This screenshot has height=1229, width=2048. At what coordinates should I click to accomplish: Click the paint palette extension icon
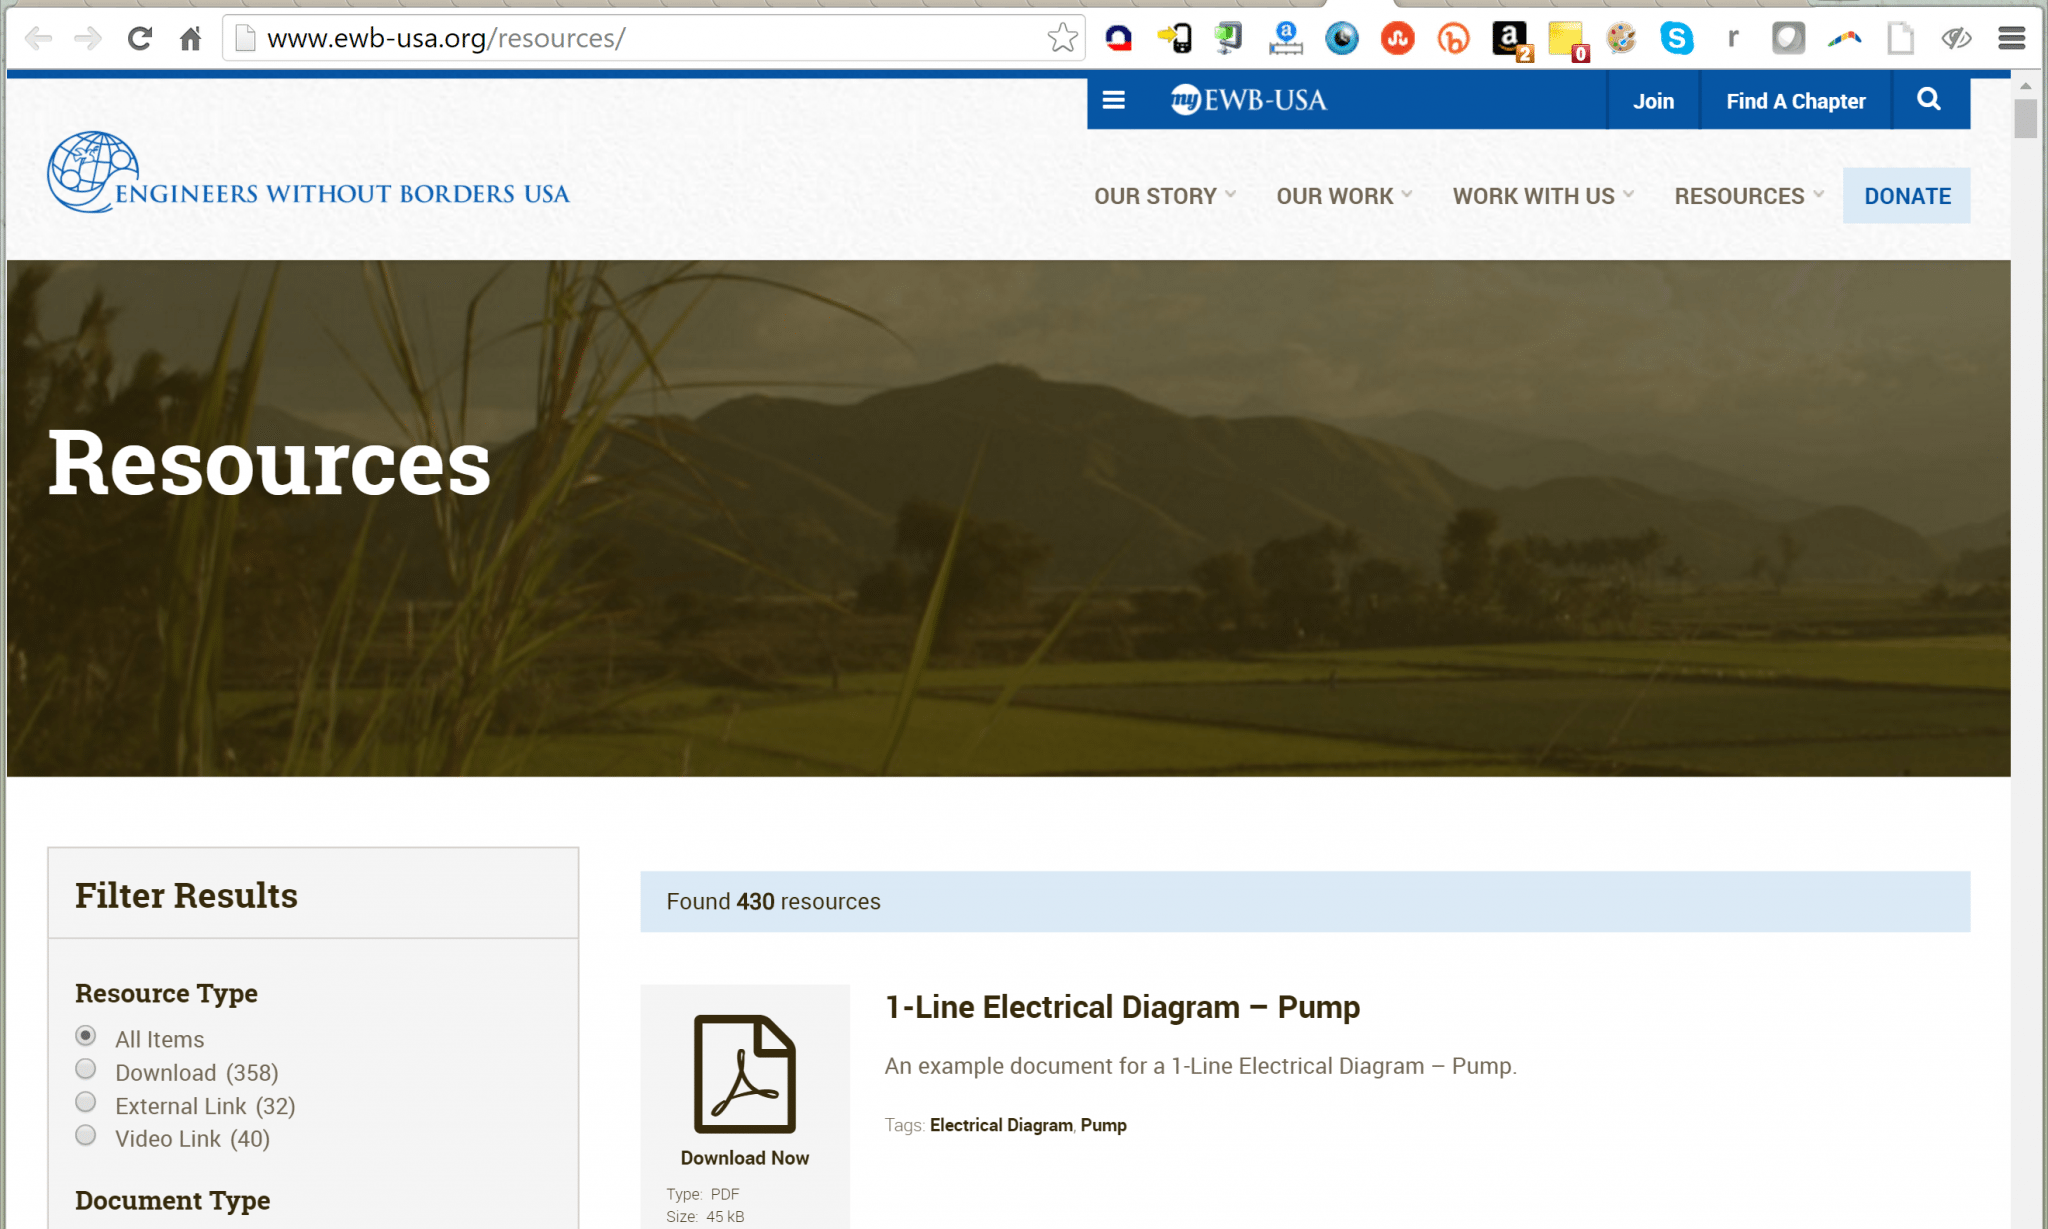pos(1621,39)
